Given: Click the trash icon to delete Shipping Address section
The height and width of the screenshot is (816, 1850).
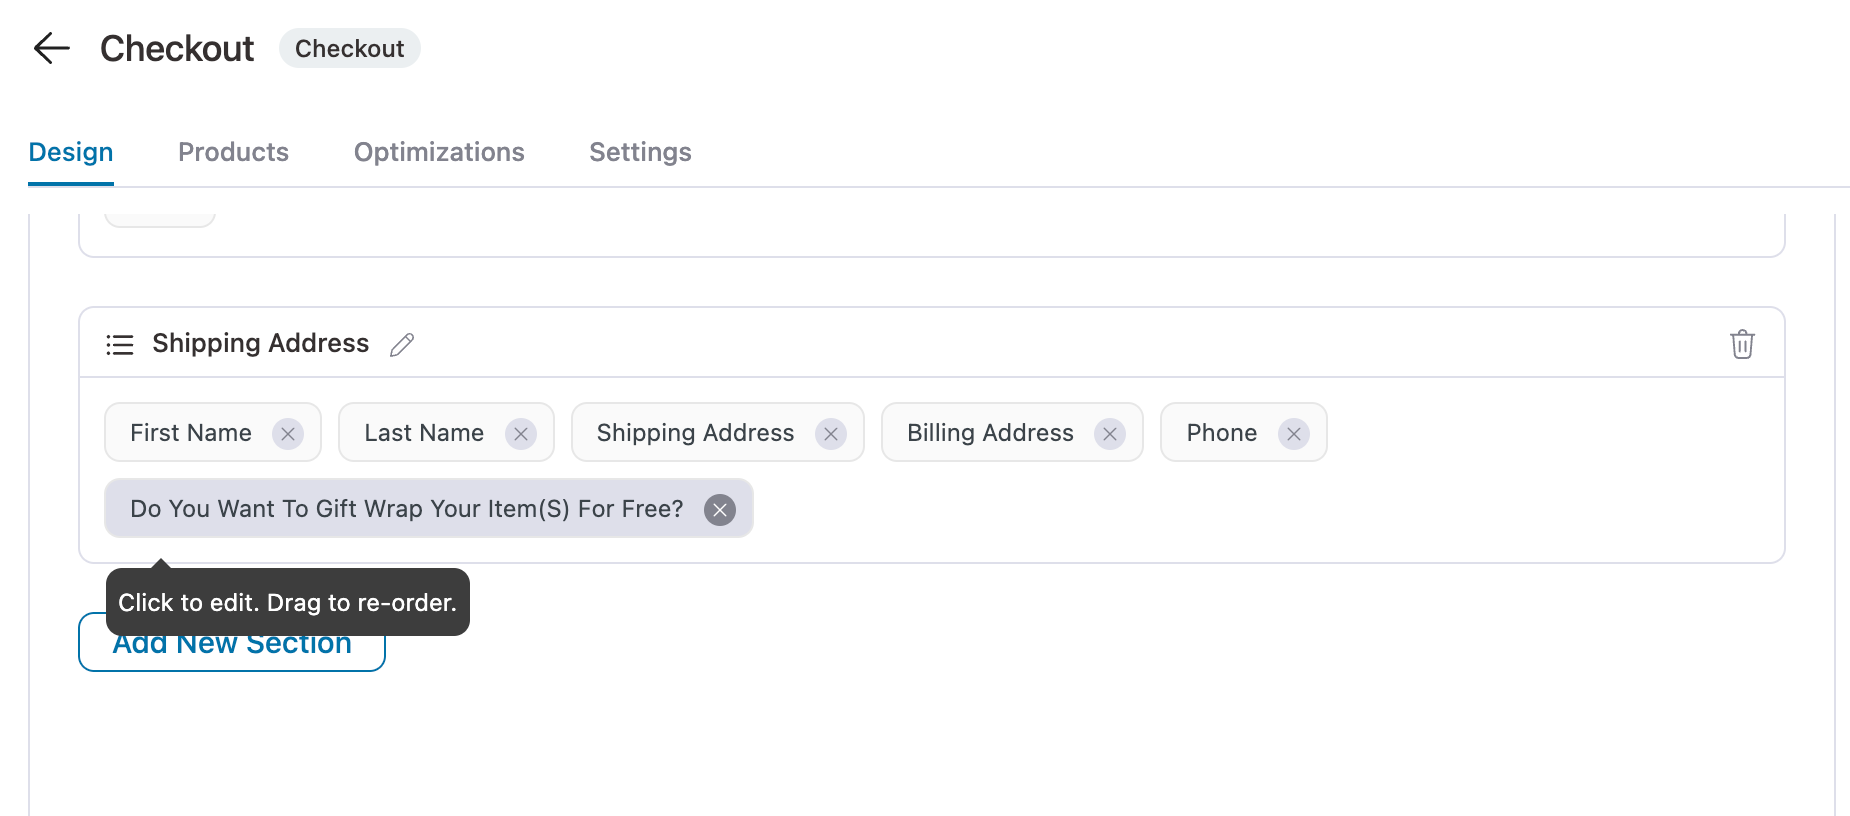Looking at the screenshot, I should tap(1742, 344).
